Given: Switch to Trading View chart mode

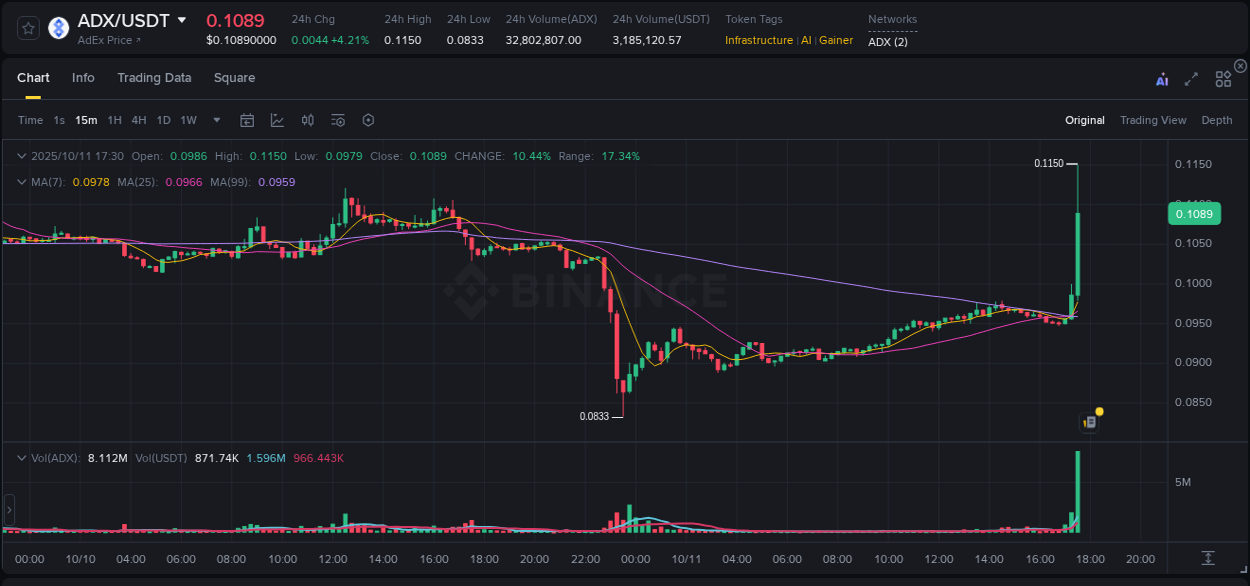Looking at the screenshot, I should pos(1153,119).
